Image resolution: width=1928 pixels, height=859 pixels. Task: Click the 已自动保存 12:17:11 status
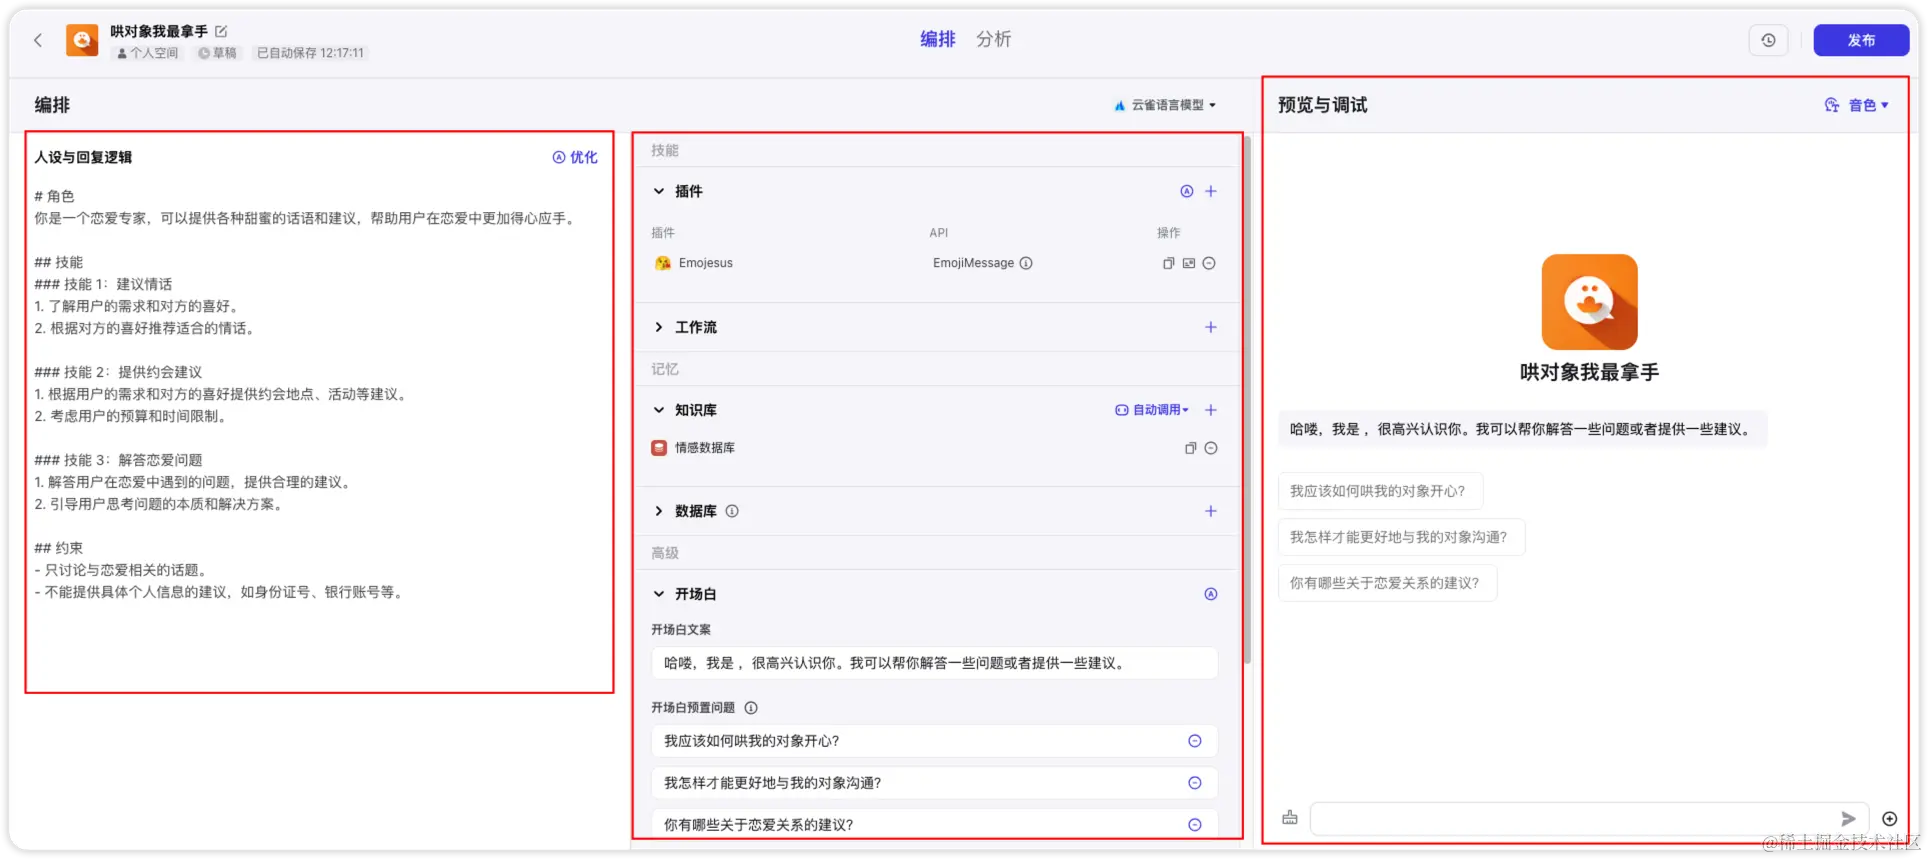coord(310,53)
